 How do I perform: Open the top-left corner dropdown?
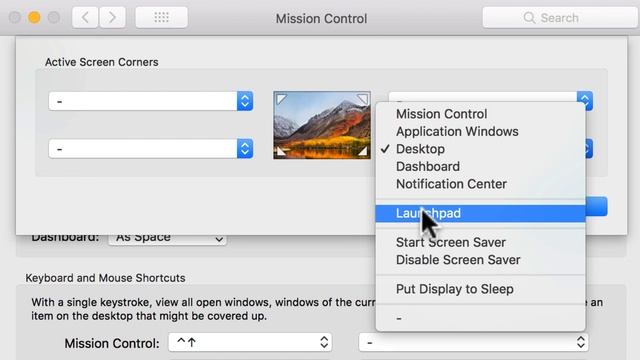151,101
